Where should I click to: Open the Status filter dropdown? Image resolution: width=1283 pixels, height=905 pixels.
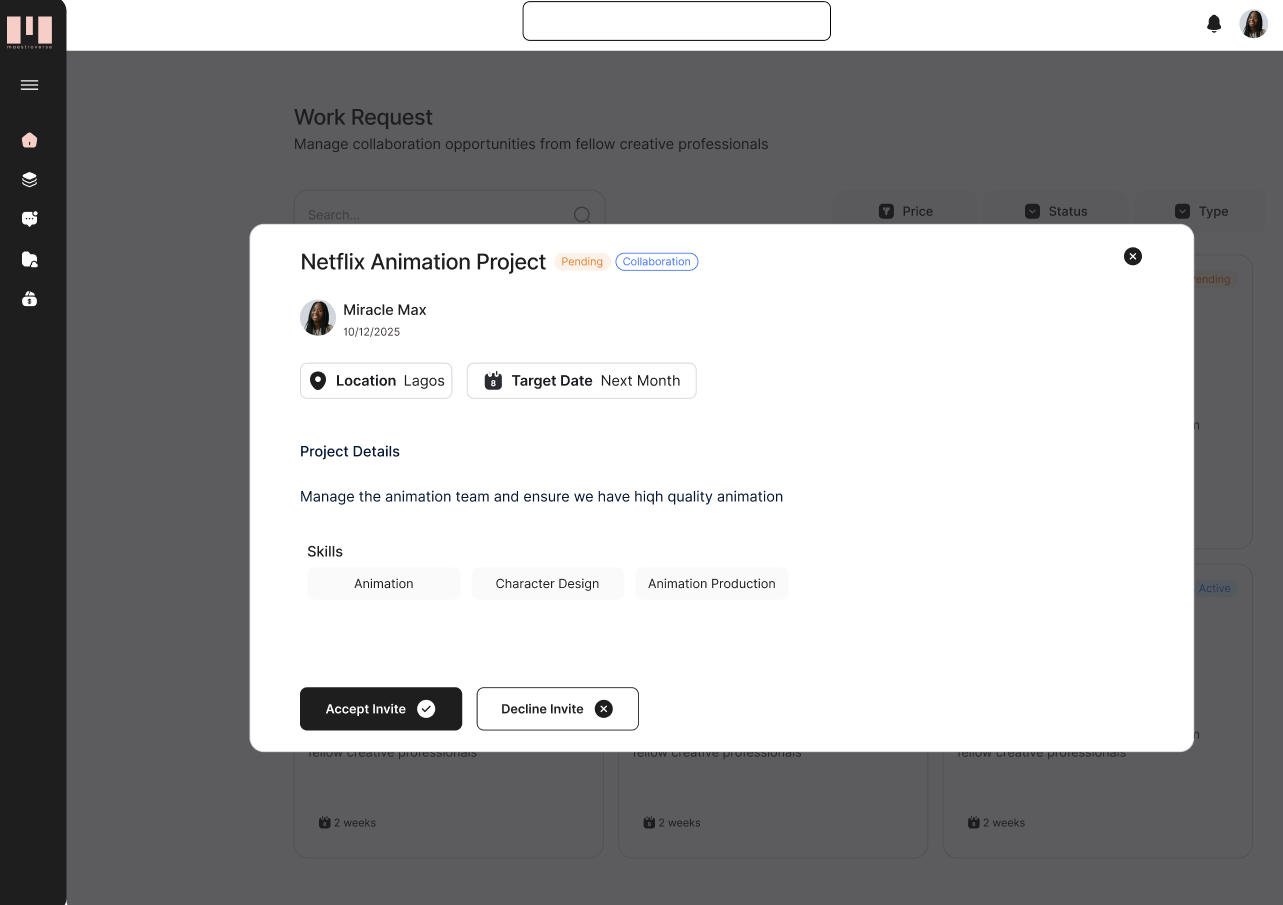tap(1056, 211)
